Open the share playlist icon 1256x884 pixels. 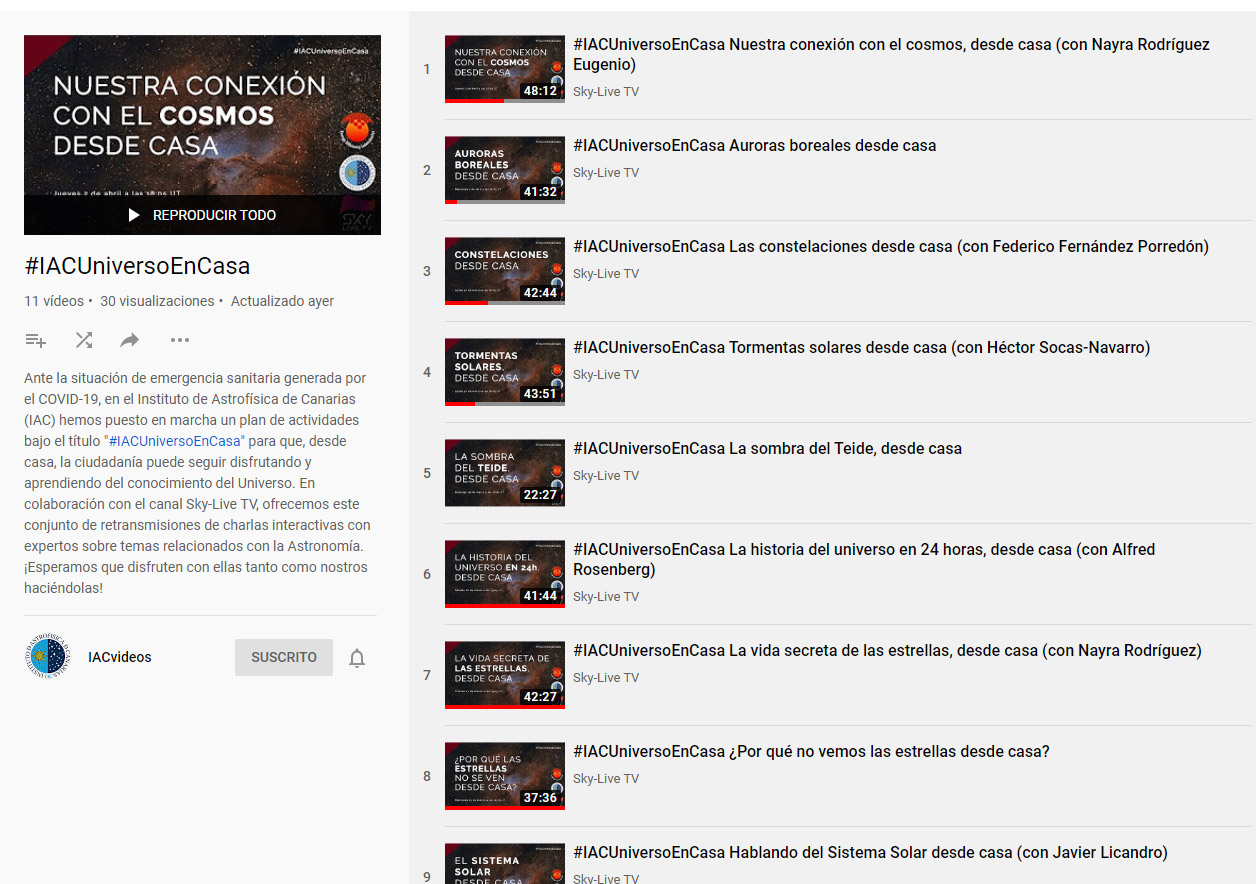(129, 340)
